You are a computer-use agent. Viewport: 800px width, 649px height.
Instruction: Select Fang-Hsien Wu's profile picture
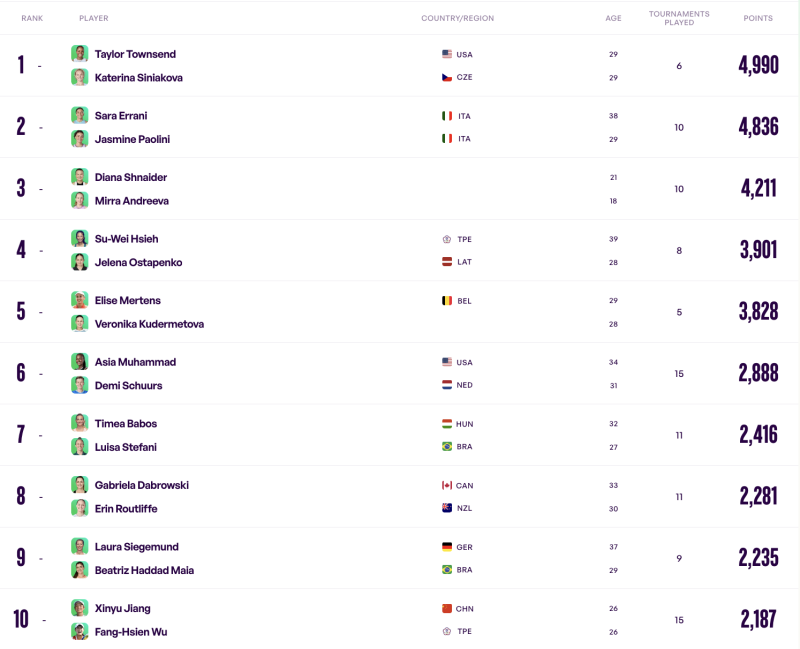click(x=80, y=631)
